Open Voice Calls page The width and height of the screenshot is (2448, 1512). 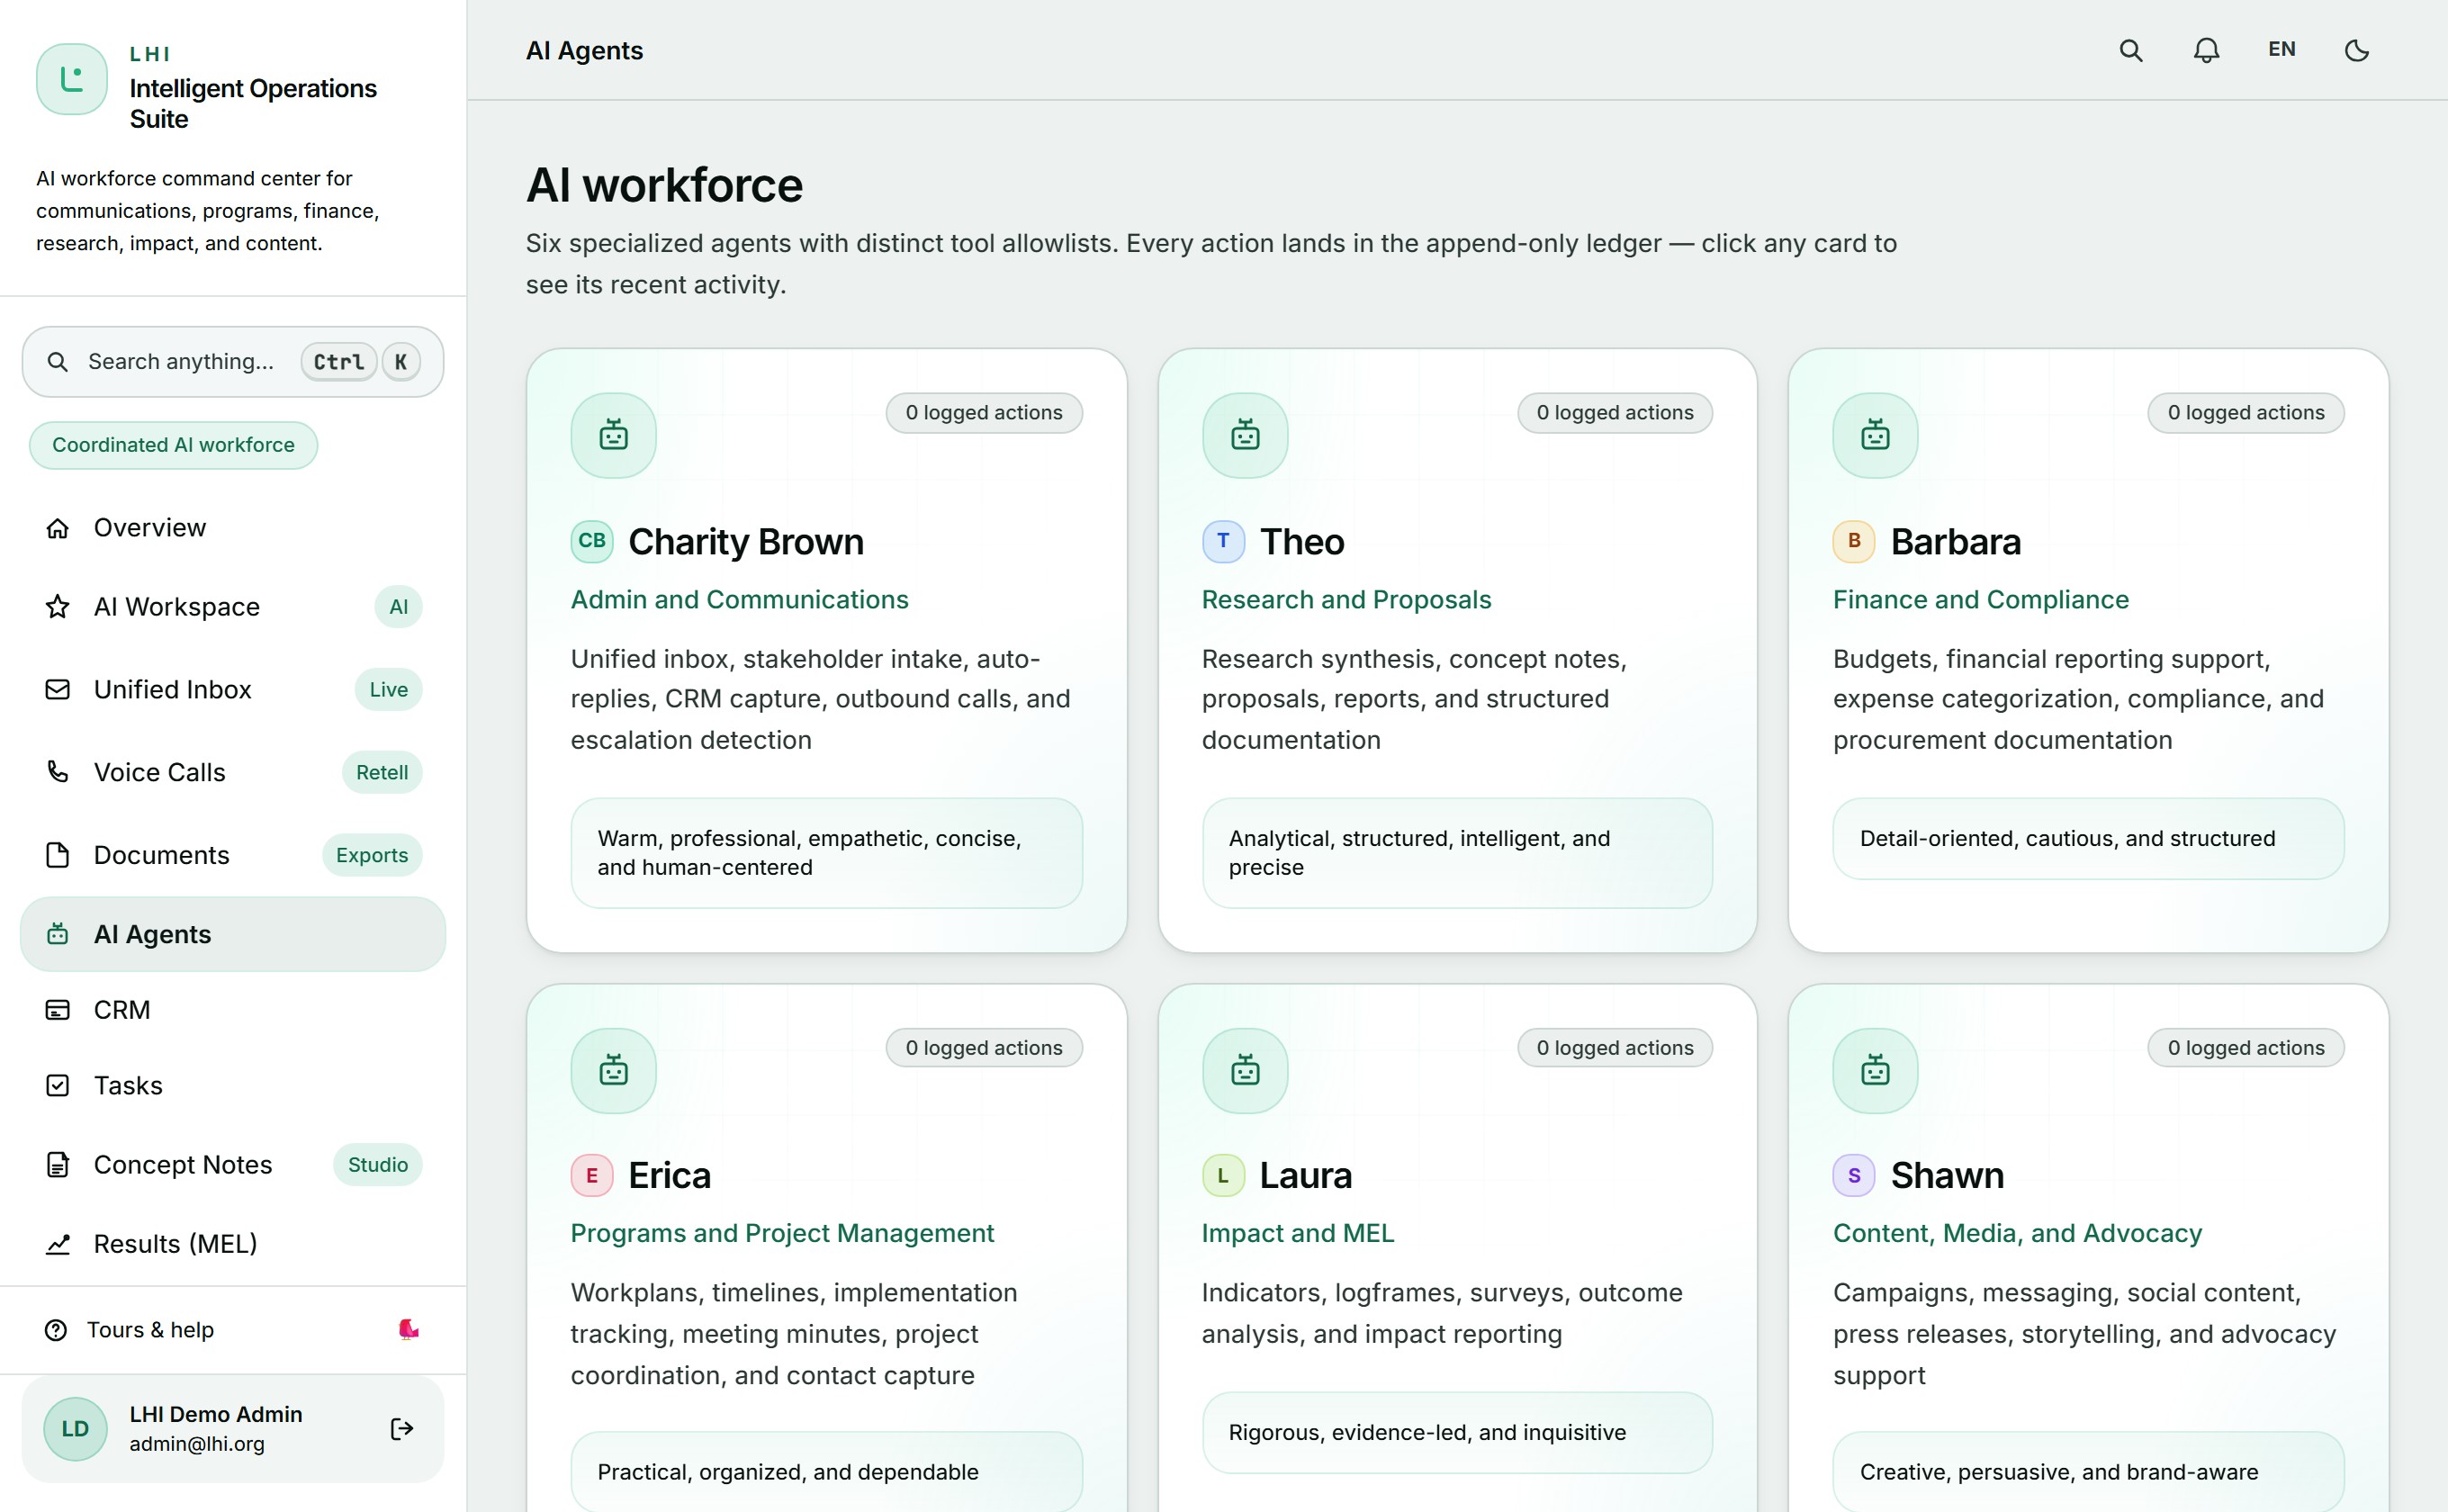tap(233, 772)
